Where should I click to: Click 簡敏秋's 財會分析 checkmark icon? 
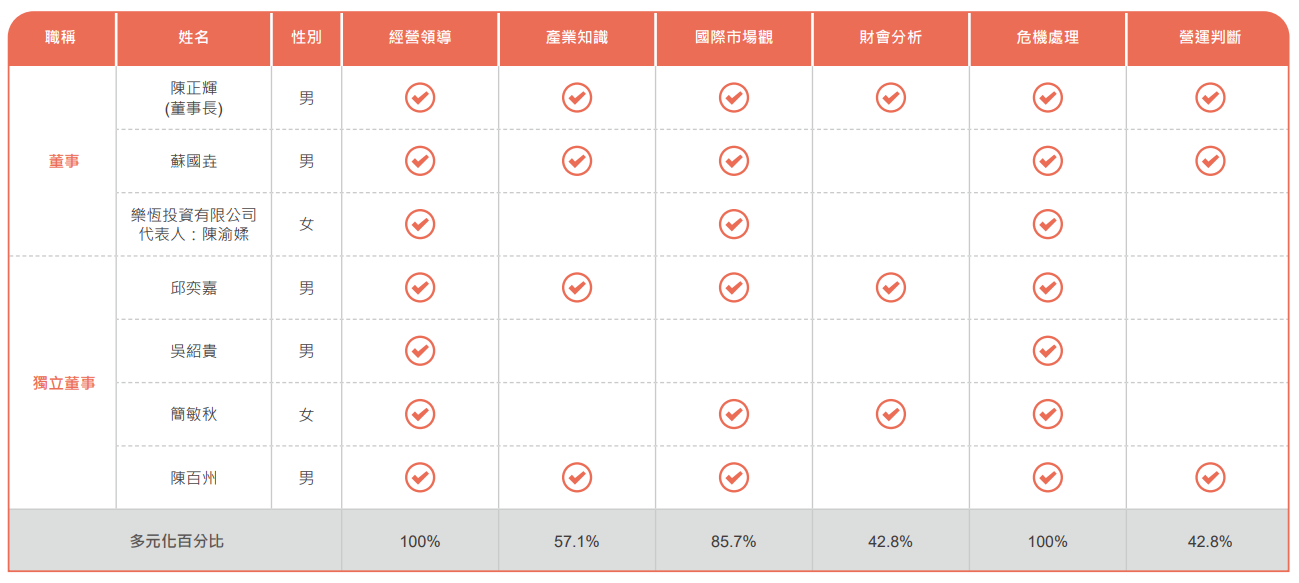(891, 414)
